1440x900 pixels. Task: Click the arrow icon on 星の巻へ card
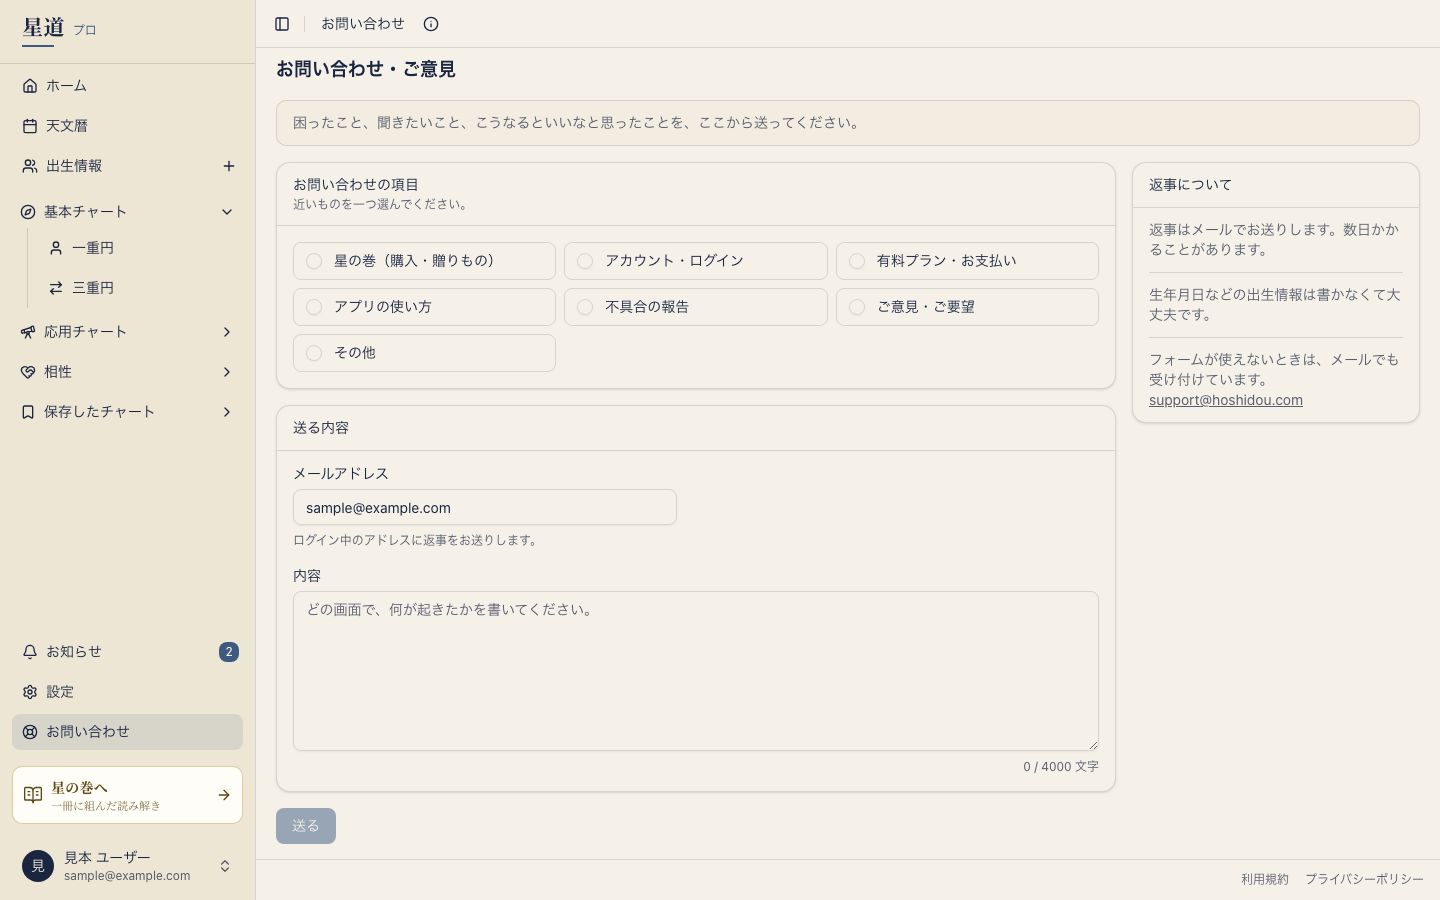pyautogui.click(x=224, y=795)
